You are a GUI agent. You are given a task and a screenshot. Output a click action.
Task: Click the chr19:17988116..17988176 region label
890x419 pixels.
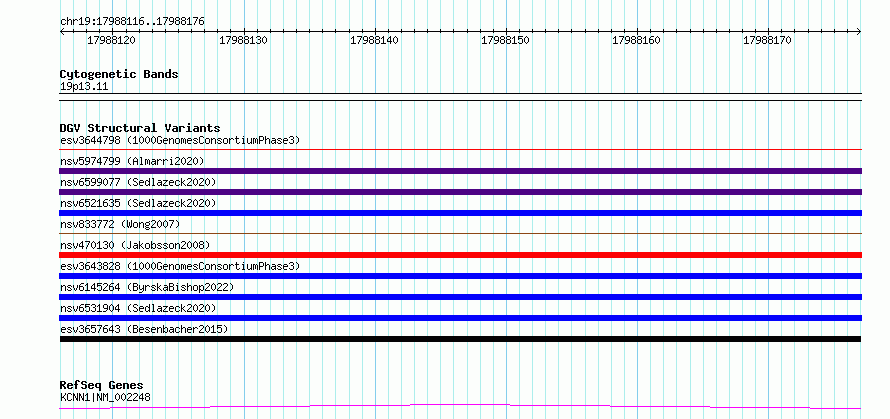click(132, 22)
